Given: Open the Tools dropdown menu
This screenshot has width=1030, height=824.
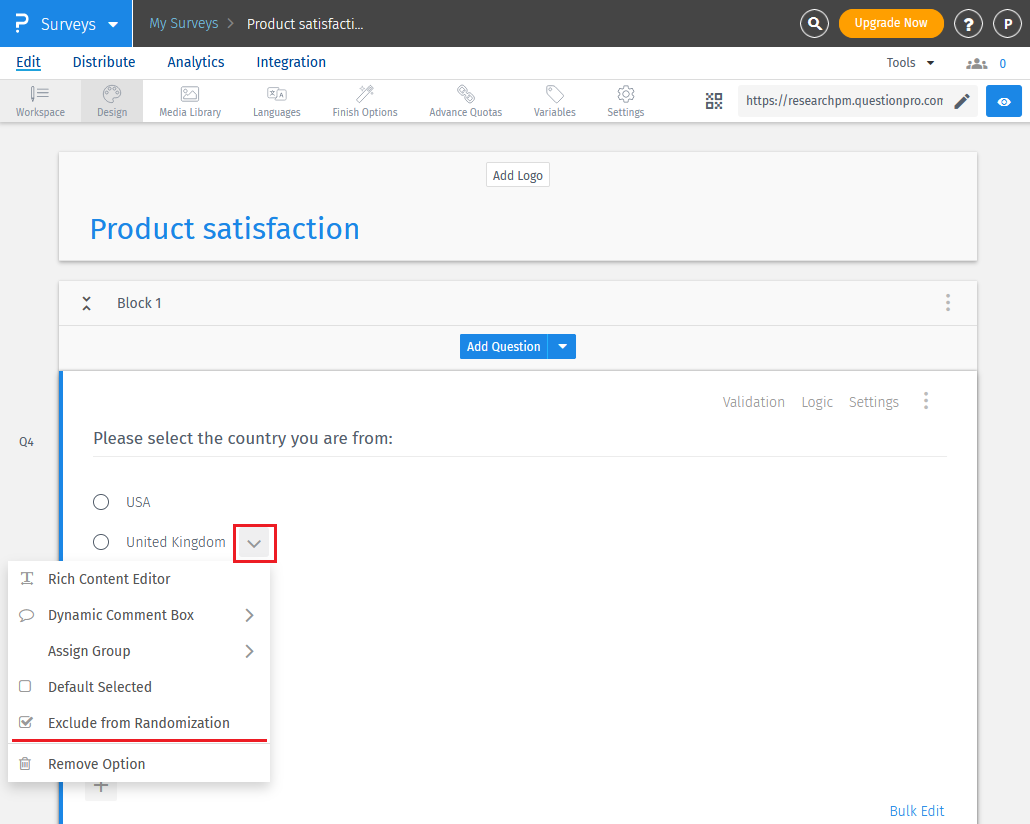Looking at the screenshot, I should (910, 63).
